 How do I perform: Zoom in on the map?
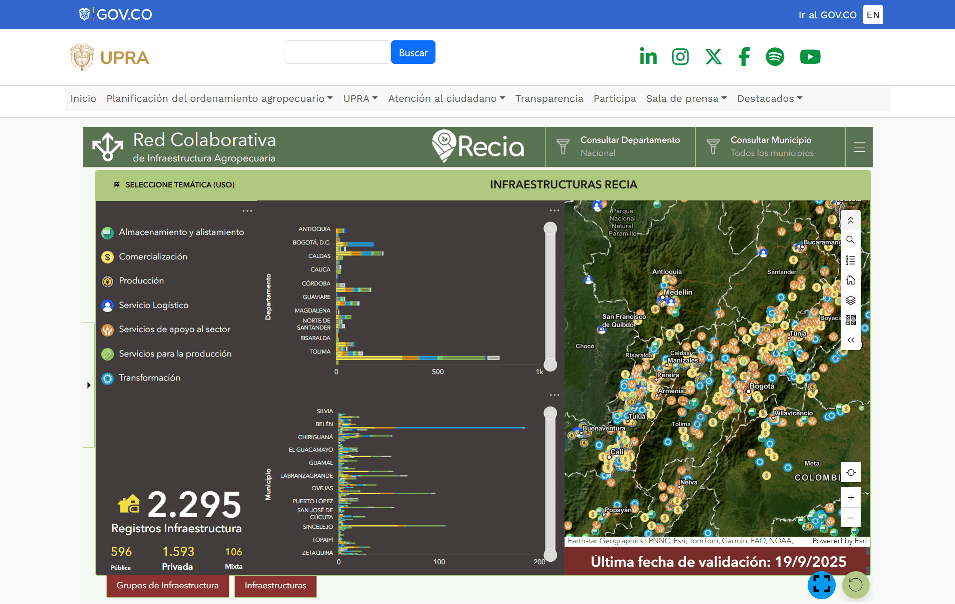[x=850, y=497]
